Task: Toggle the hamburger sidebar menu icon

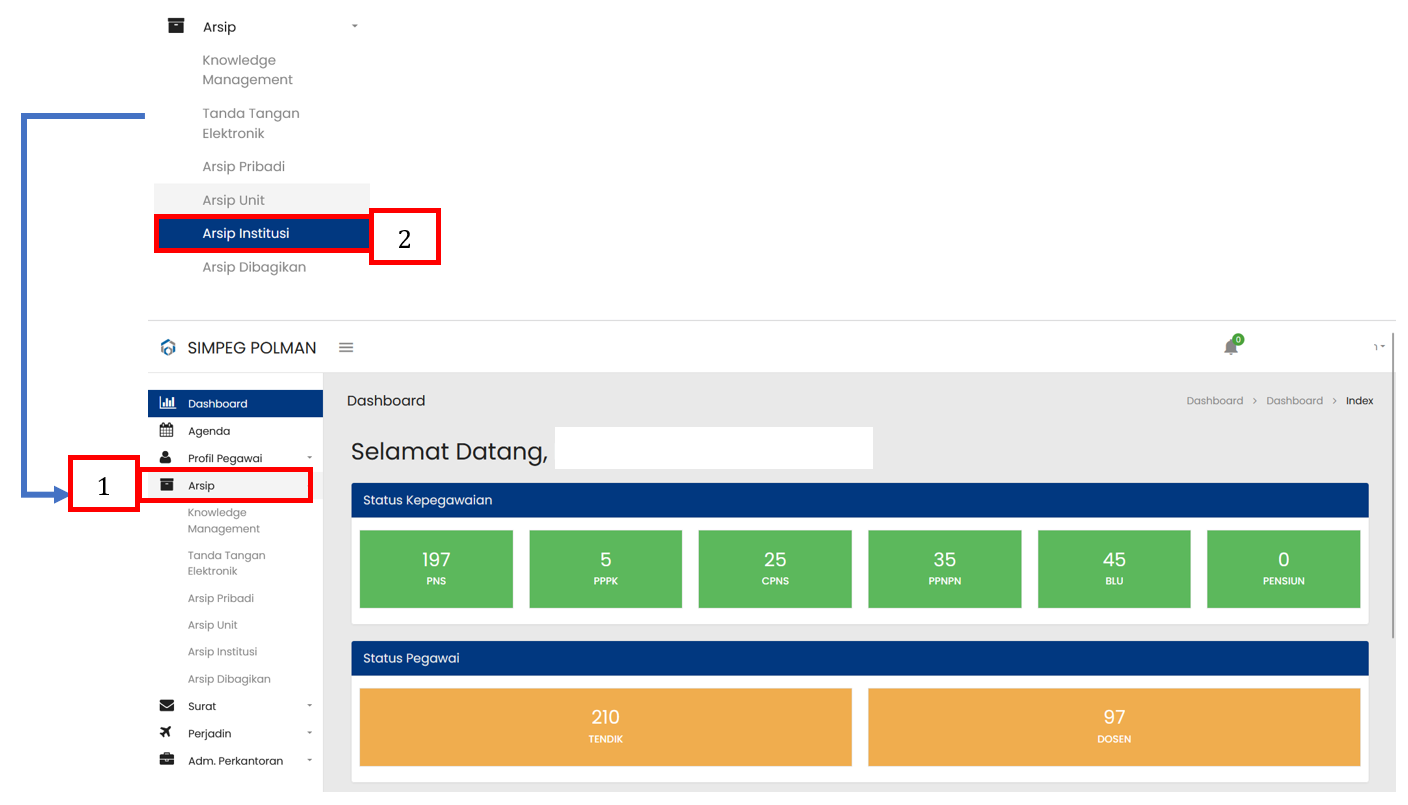Action: pos(346,348)
